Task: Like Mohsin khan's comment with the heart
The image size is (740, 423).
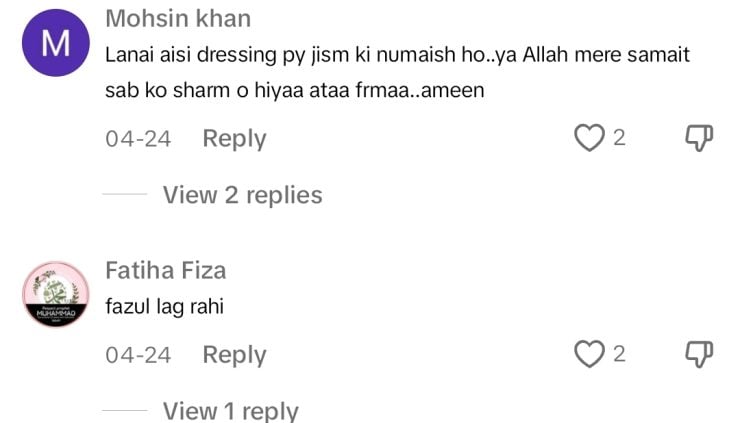Action: 589,138
